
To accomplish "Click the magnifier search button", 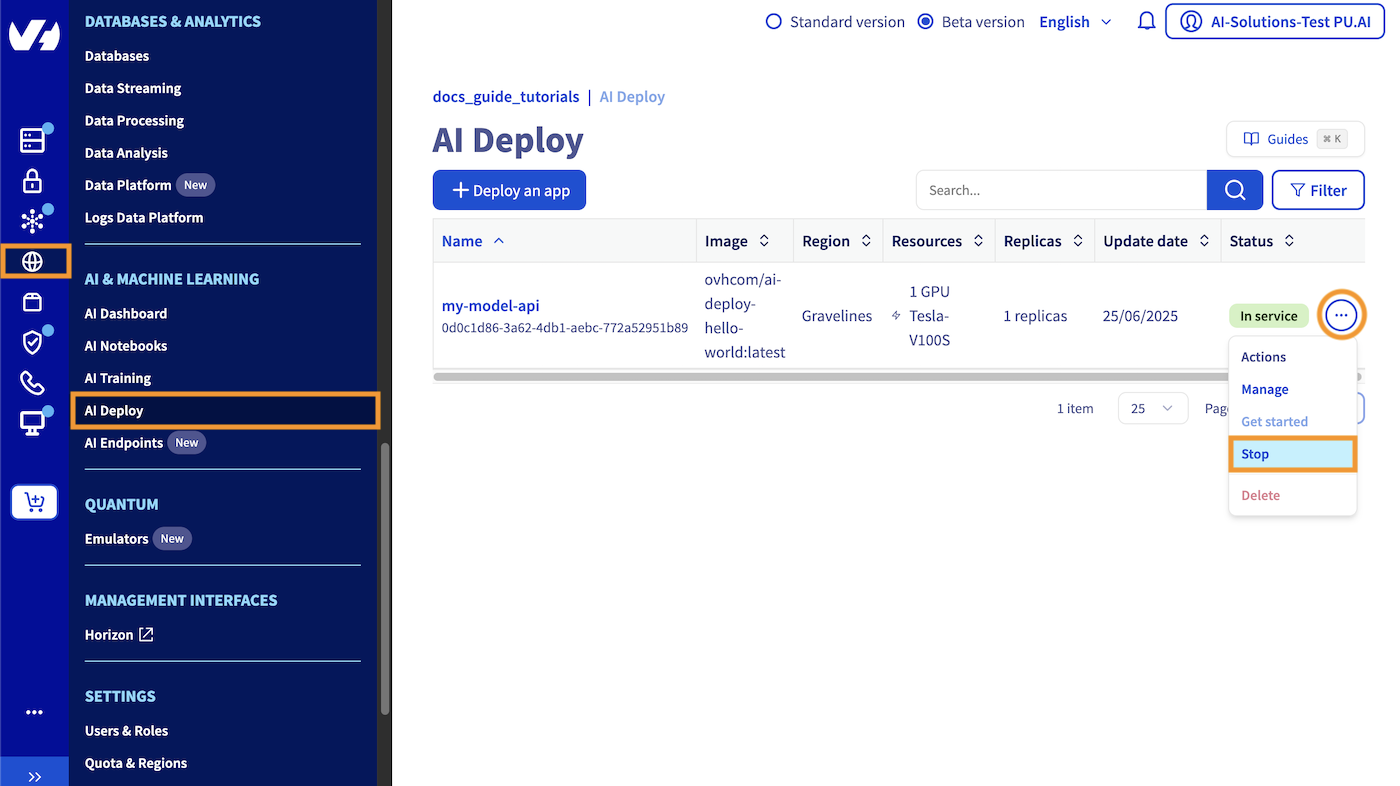I will pos(1234,190).
